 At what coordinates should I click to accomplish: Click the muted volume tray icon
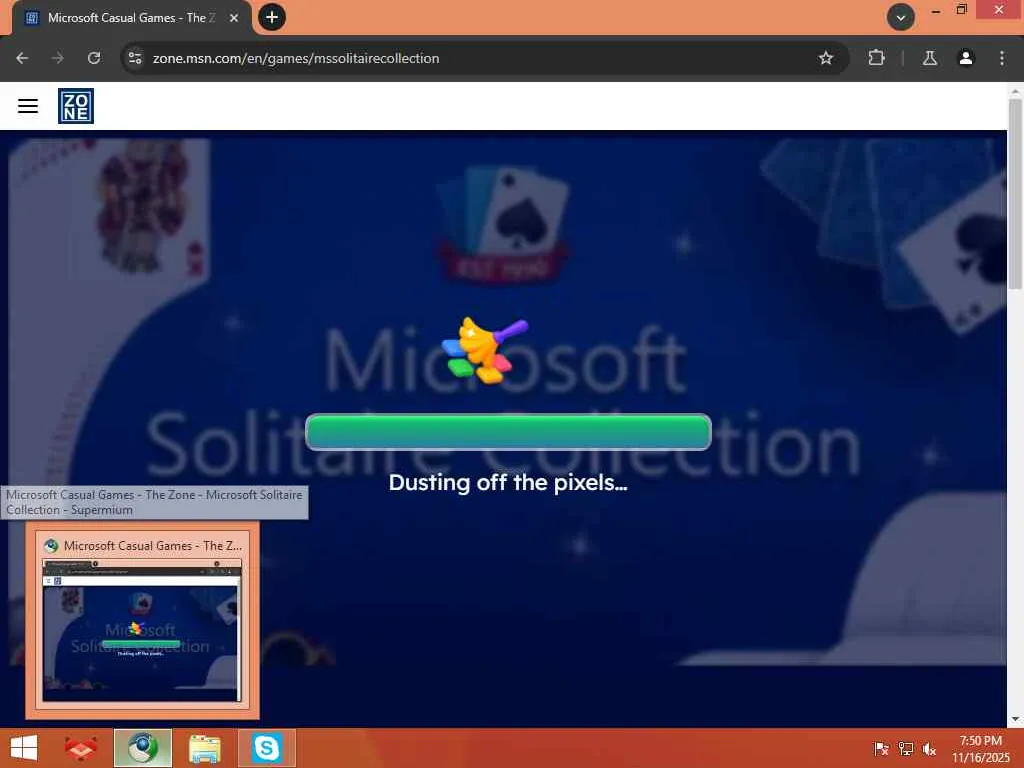tap(929, 749)
